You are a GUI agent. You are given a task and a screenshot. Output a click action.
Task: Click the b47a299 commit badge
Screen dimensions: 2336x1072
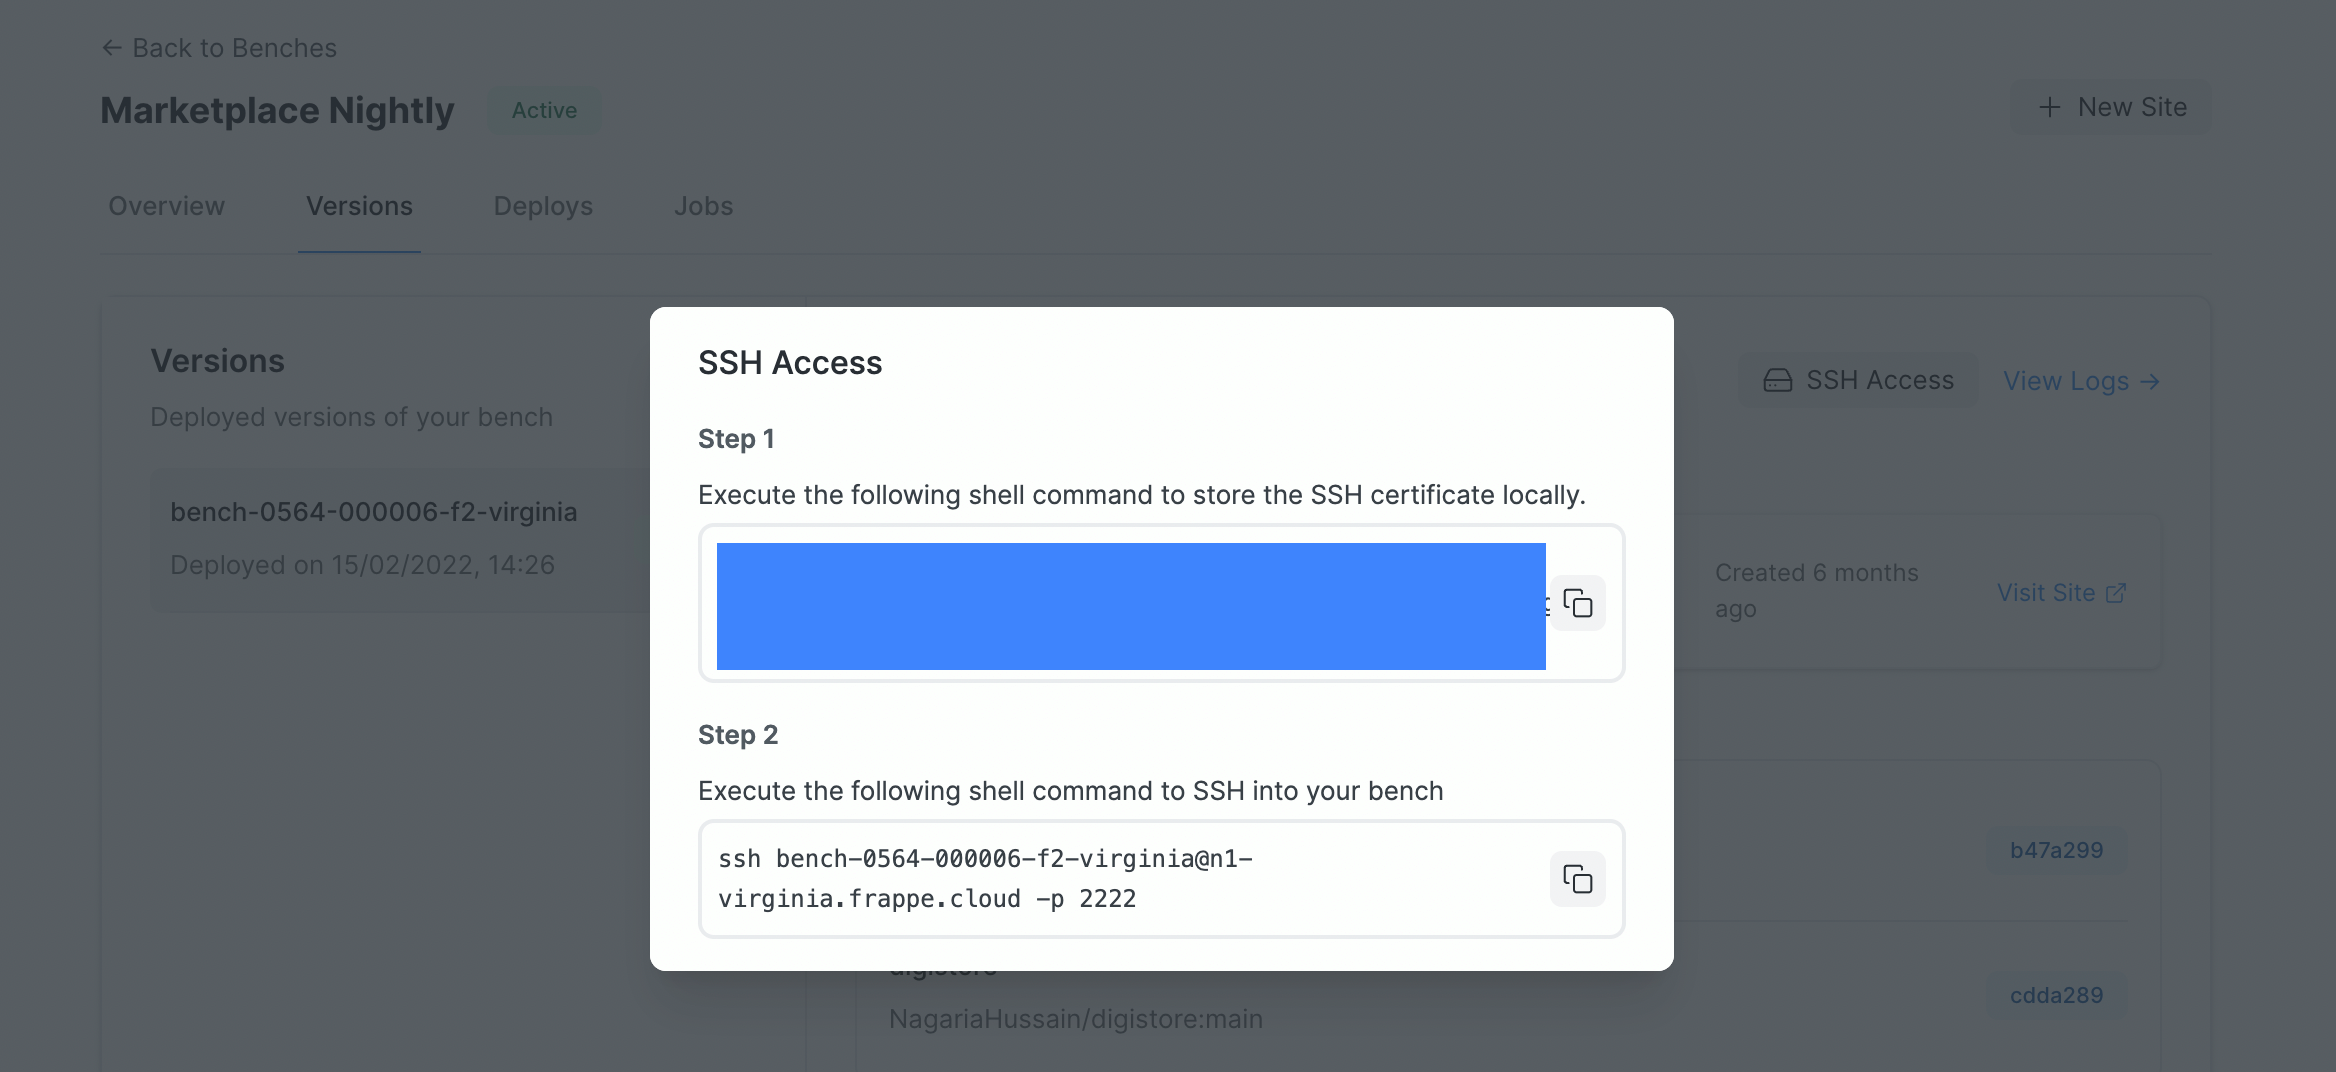(2055, 849)
